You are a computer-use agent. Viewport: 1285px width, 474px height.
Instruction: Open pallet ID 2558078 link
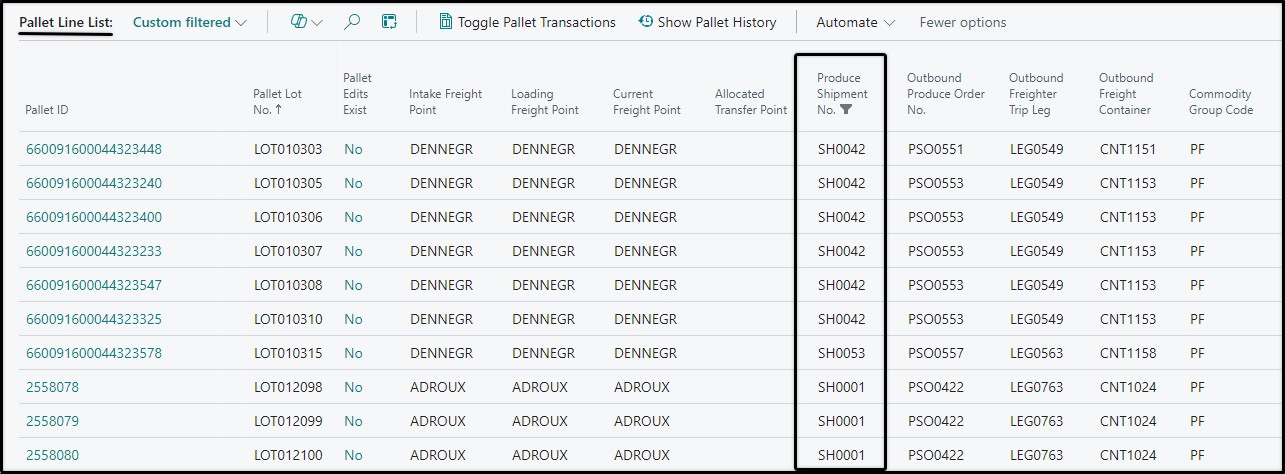click(52, 387)
